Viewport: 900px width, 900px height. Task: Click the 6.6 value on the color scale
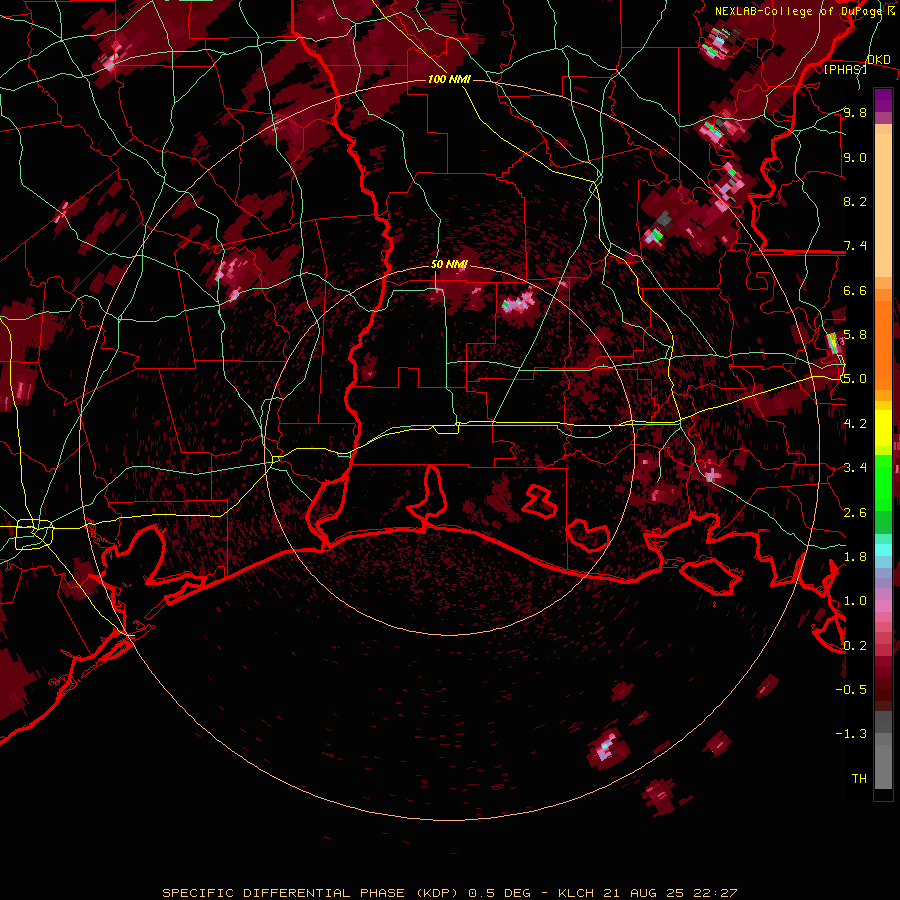click(x=855, y=290)
